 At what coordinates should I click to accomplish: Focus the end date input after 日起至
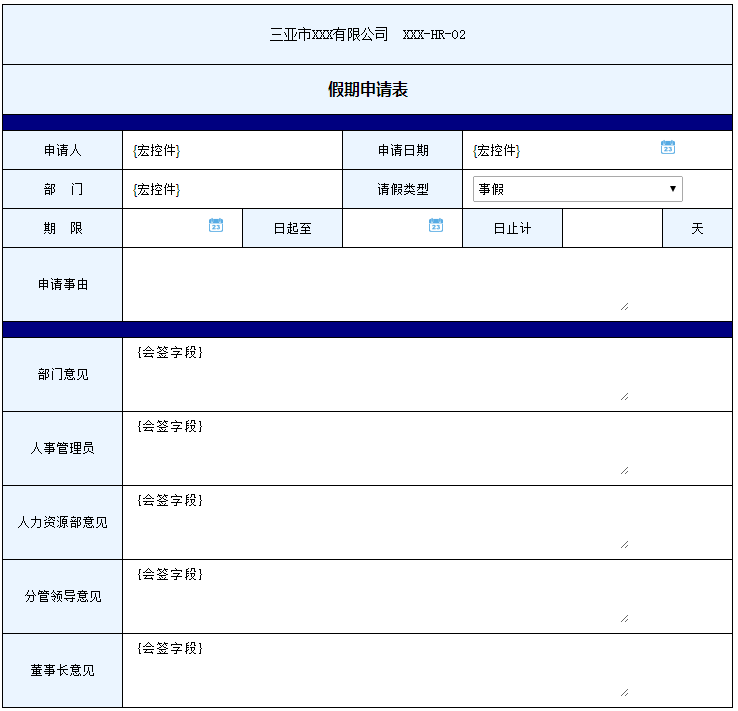[385, 228]
